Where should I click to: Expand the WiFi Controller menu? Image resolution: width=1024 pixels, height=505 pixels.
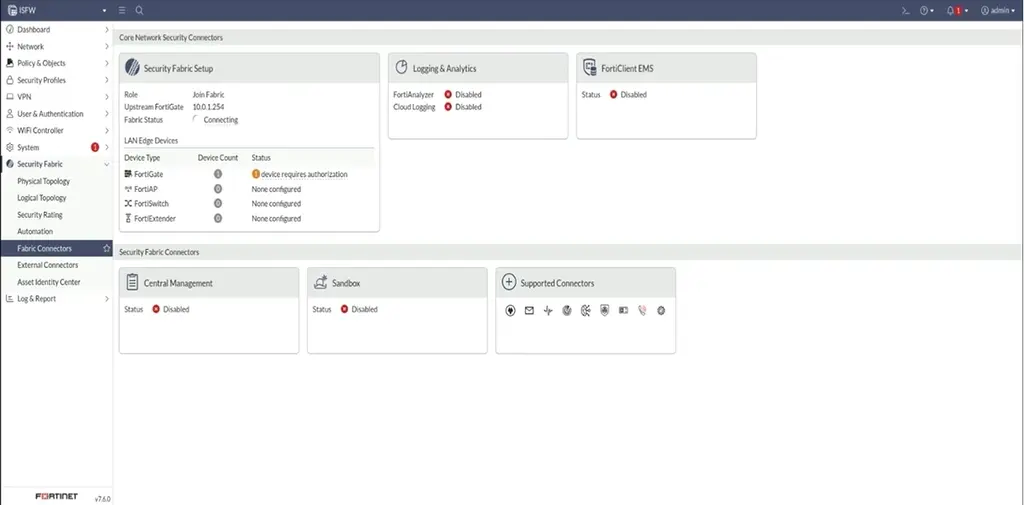point(56,131)
